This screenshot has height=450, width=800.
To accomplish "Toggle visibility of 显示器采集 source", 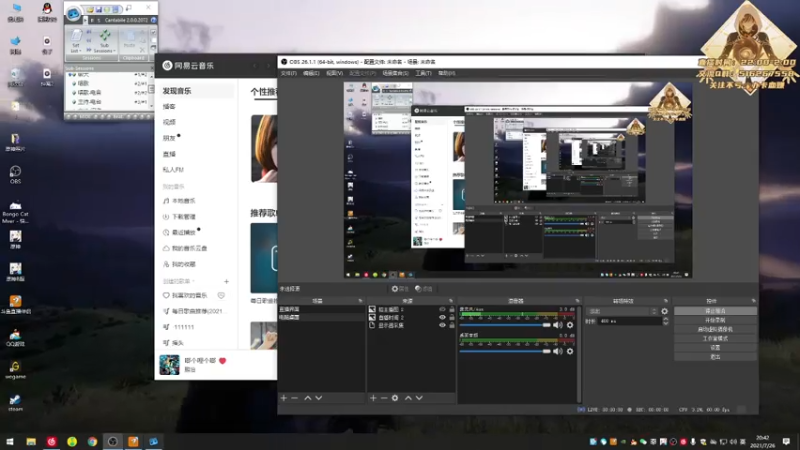I will point(442,325).
